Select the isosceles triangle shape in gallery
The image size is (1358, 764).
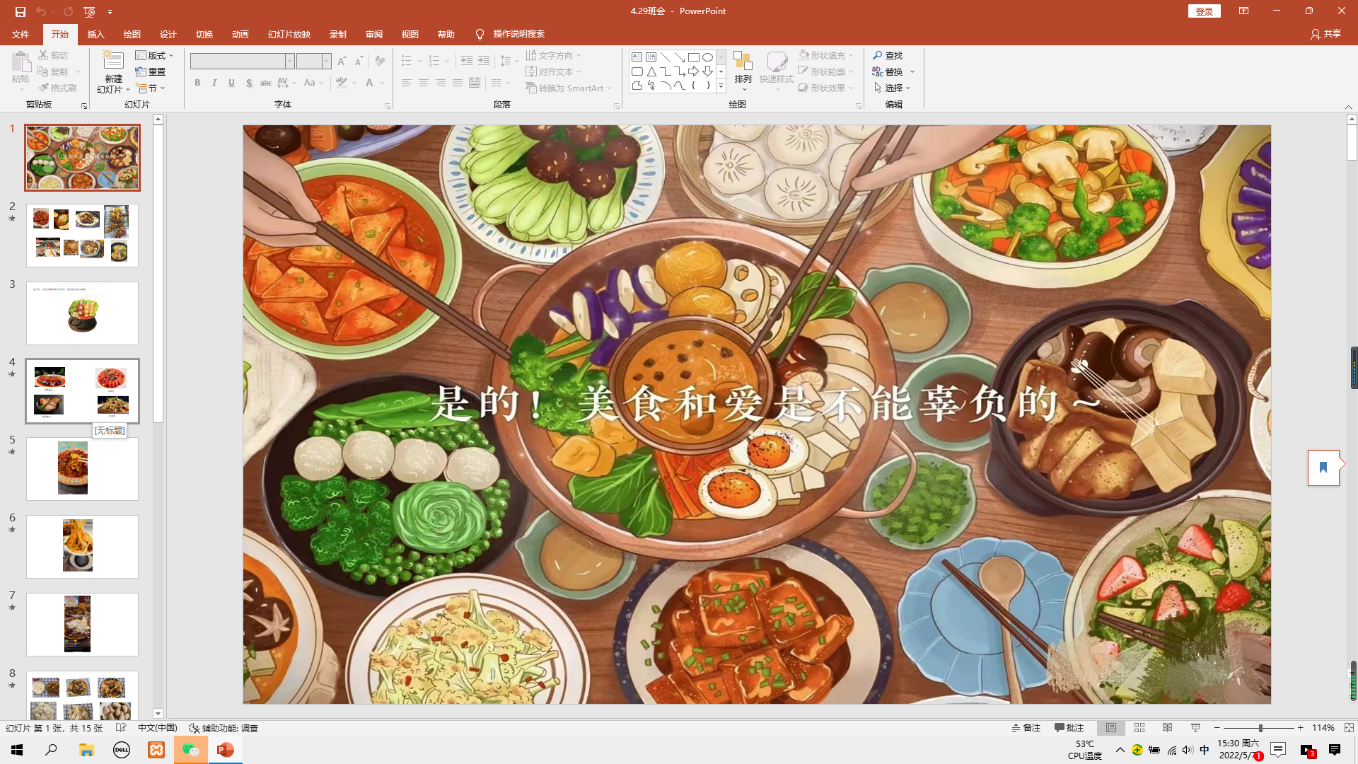click(651, 71)
